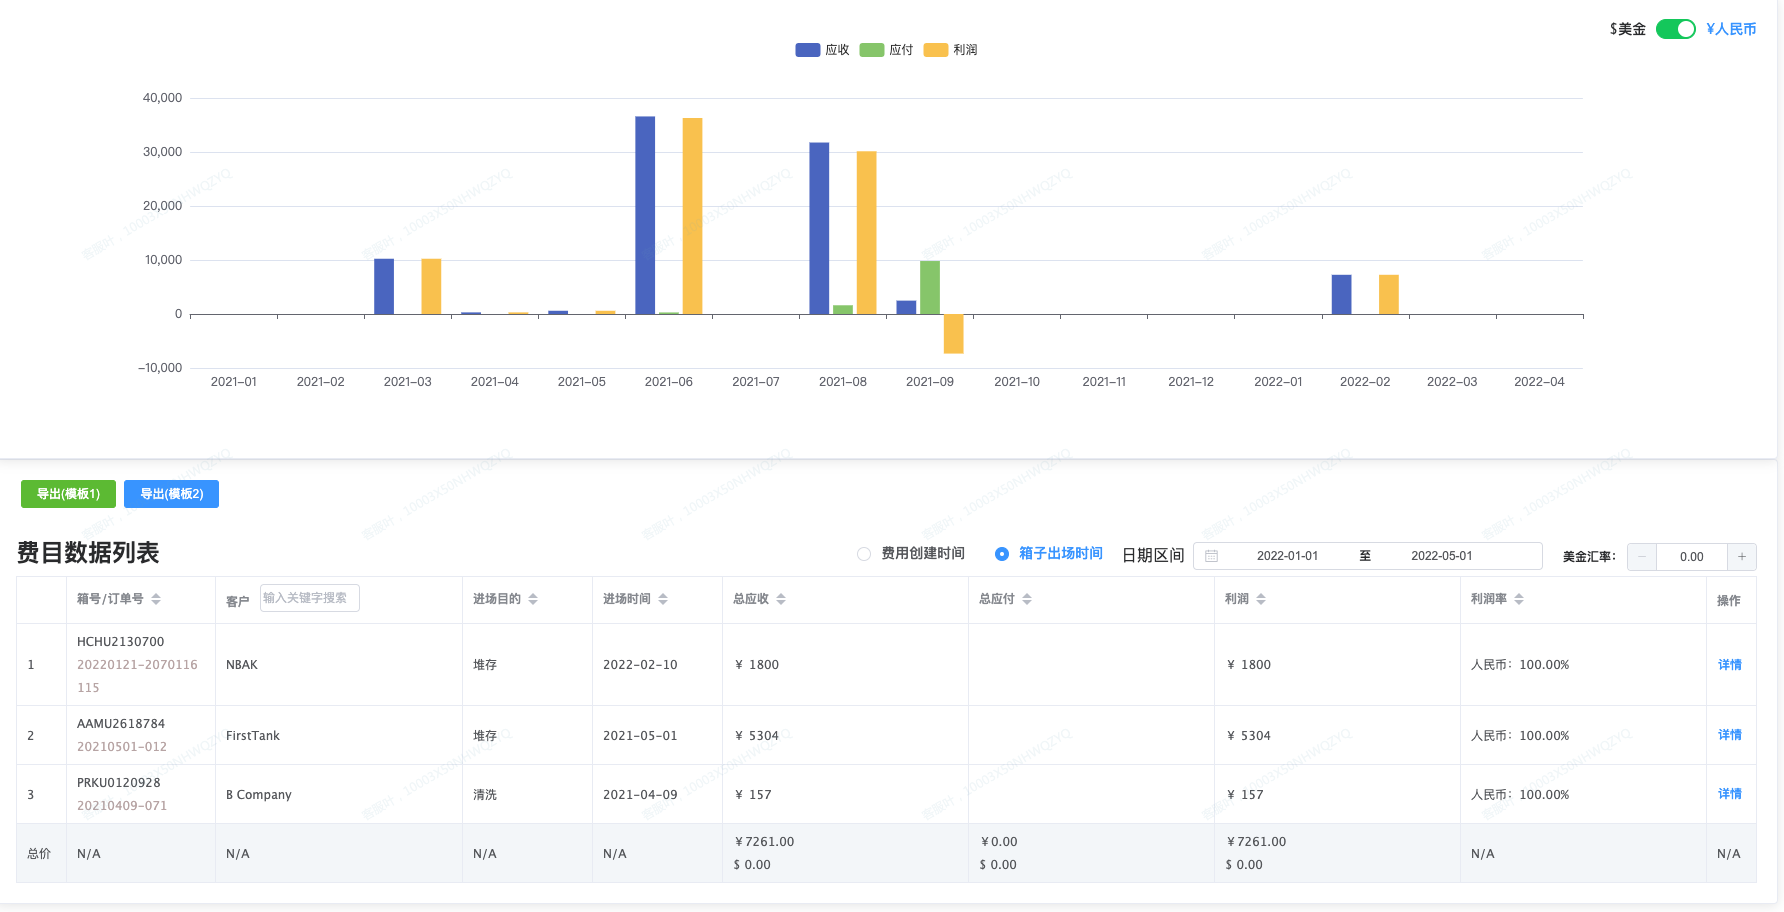The height and width of the screenshot is (912, 1784).
Task: Decrease 美金汇率 with minus button
Action: coord(1642,557)
